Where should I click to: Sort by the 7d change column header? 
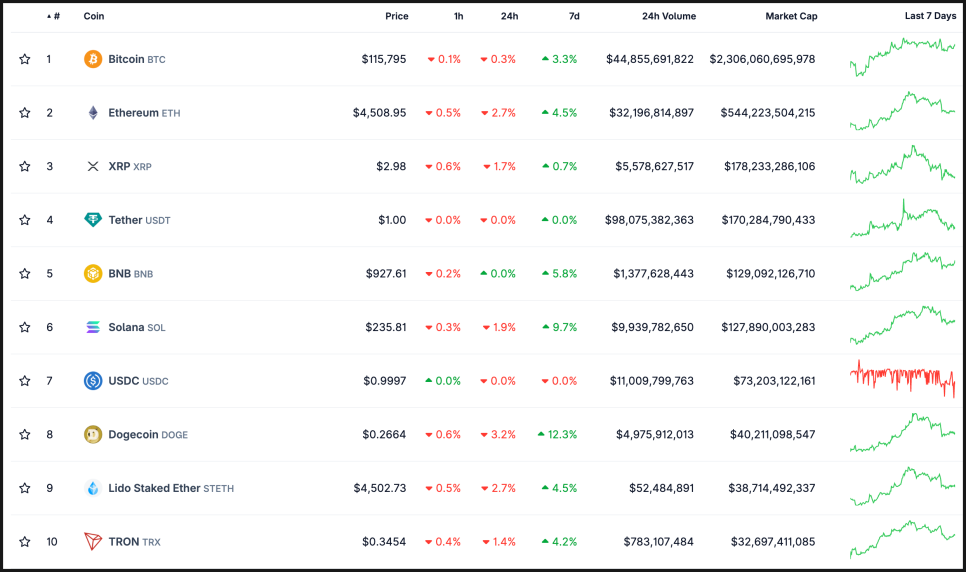(x=573, y=16)
